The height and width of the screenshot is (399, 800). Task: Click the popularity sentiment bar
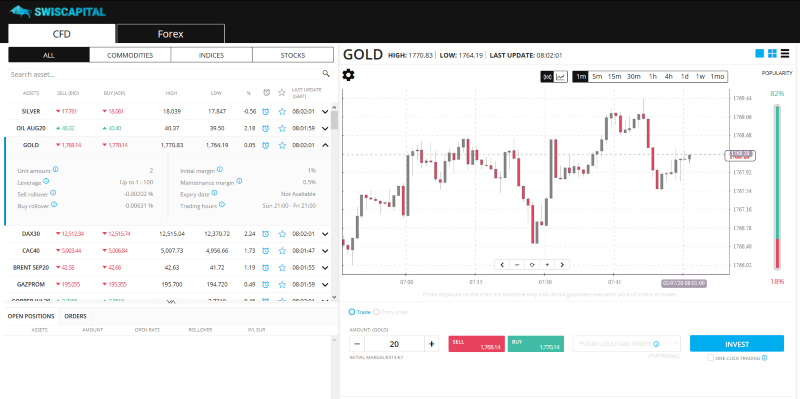pyautogui.click(x=777, y=187)
